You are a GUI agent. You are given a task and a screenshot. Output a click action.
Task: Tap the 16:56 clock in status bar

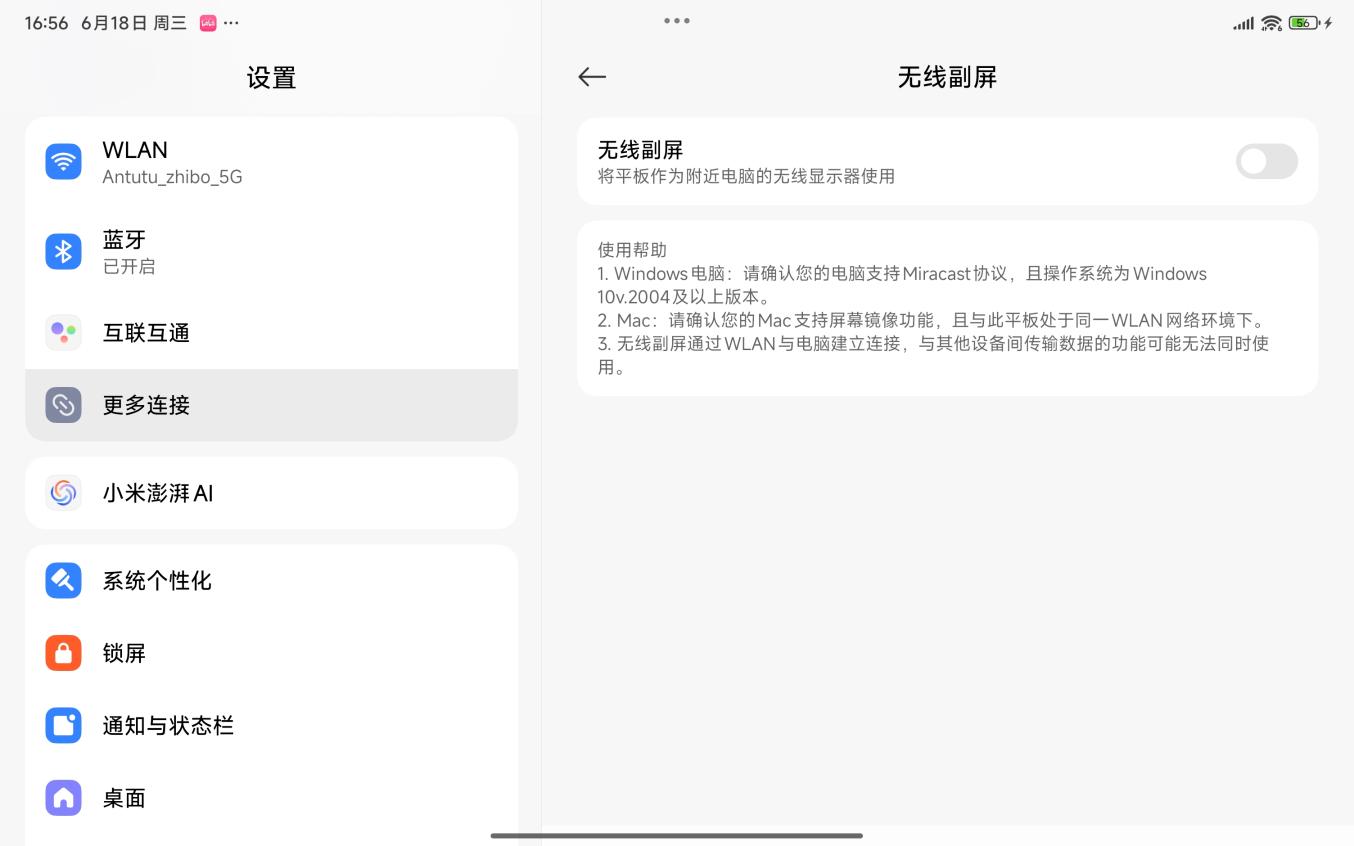coord(46,23)
